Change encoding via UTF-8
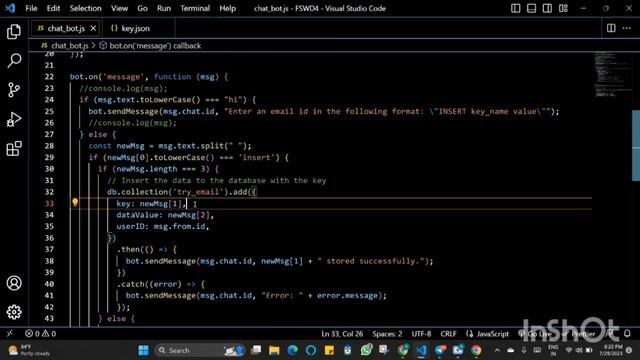The width and height of the screenshot is (640, 360). point(421,333)
